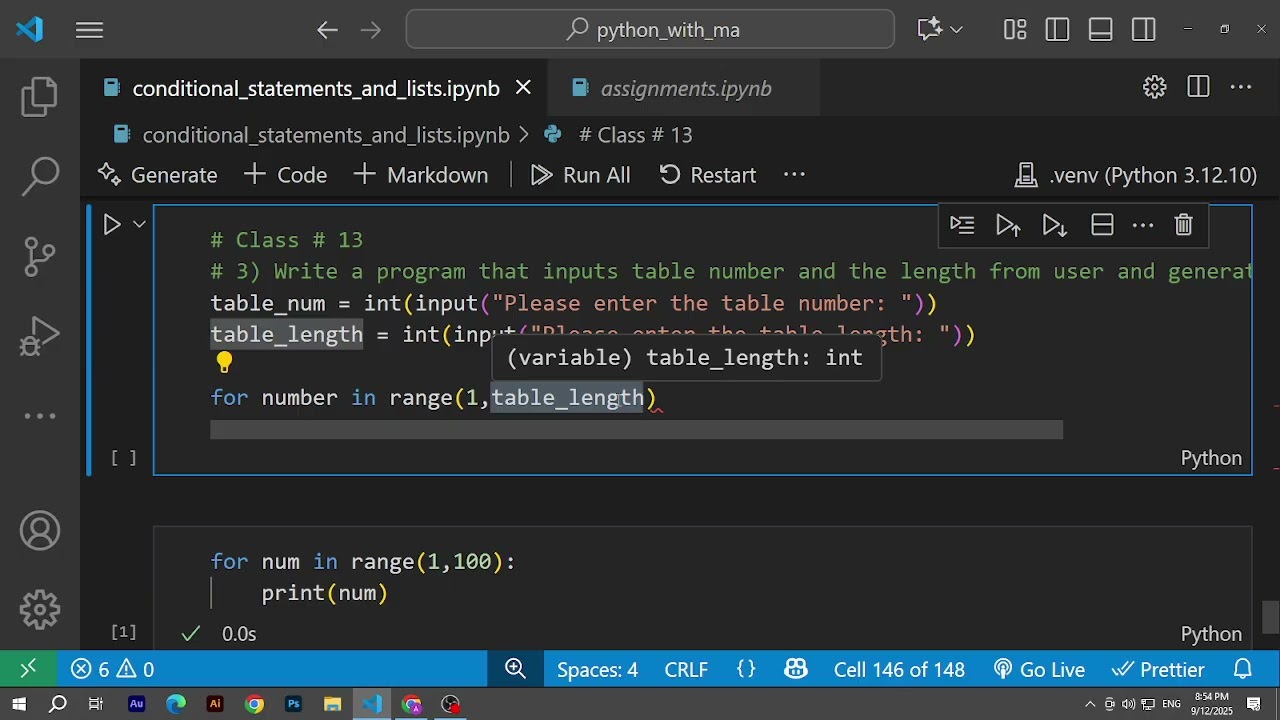Split the cell icon

point(1102,226)
